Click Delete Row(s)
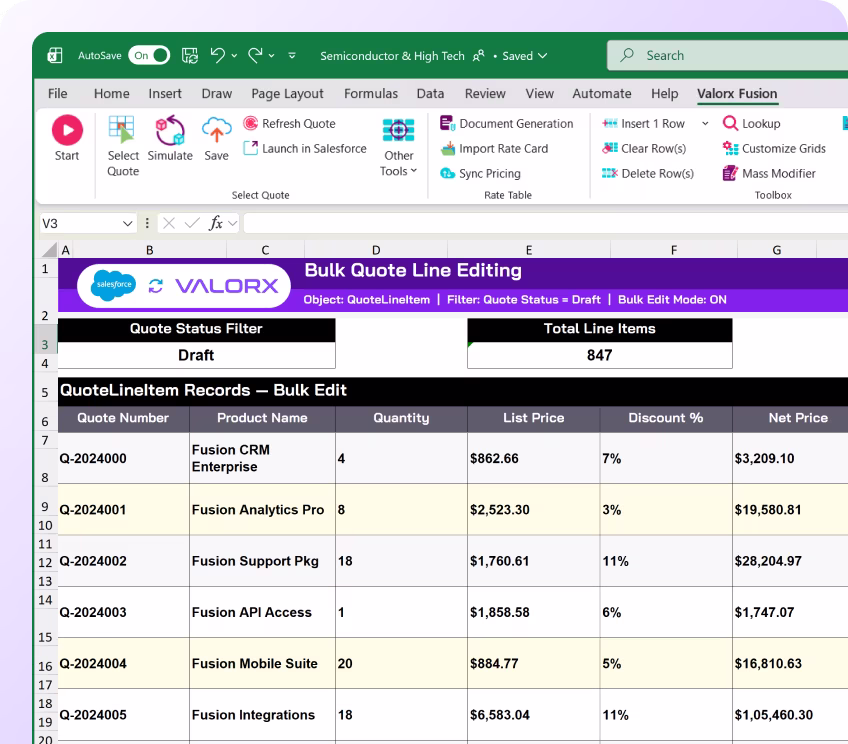This screenshot has width=848, height=744. coord(648,173)
